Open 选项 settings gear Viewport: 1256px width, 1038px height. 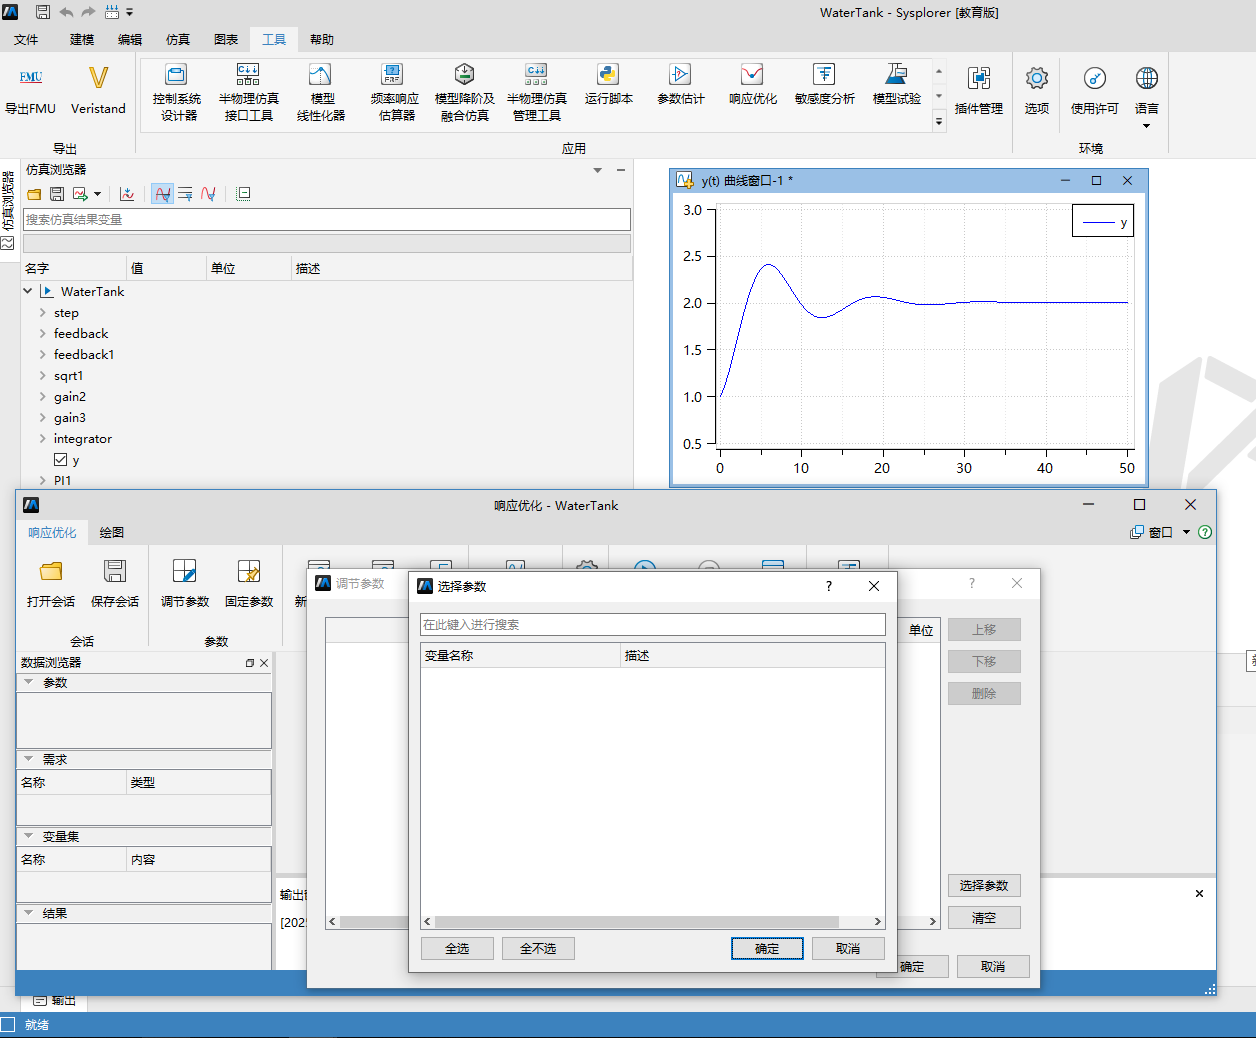tap(1037, 78)
